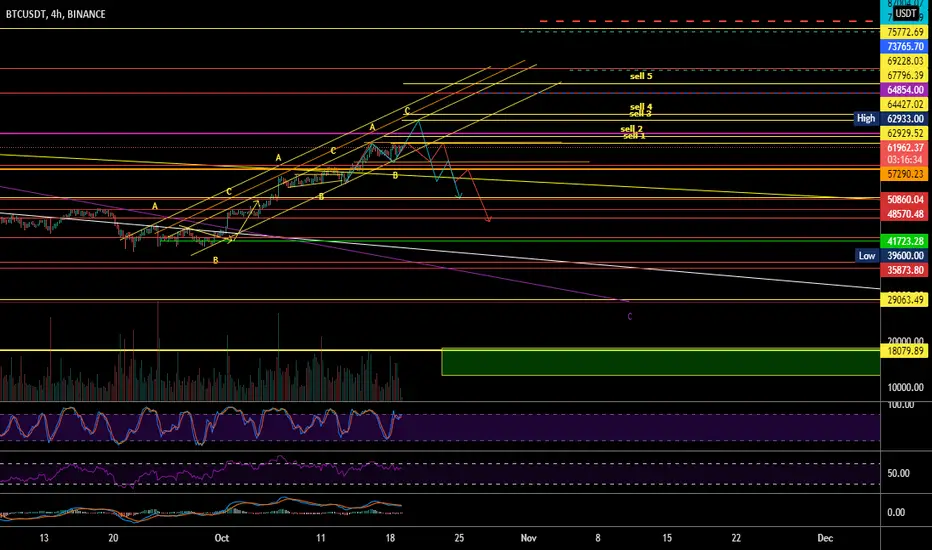Click the 18 date on time axis
The image size is (932, 550).
tap(390, 538)
